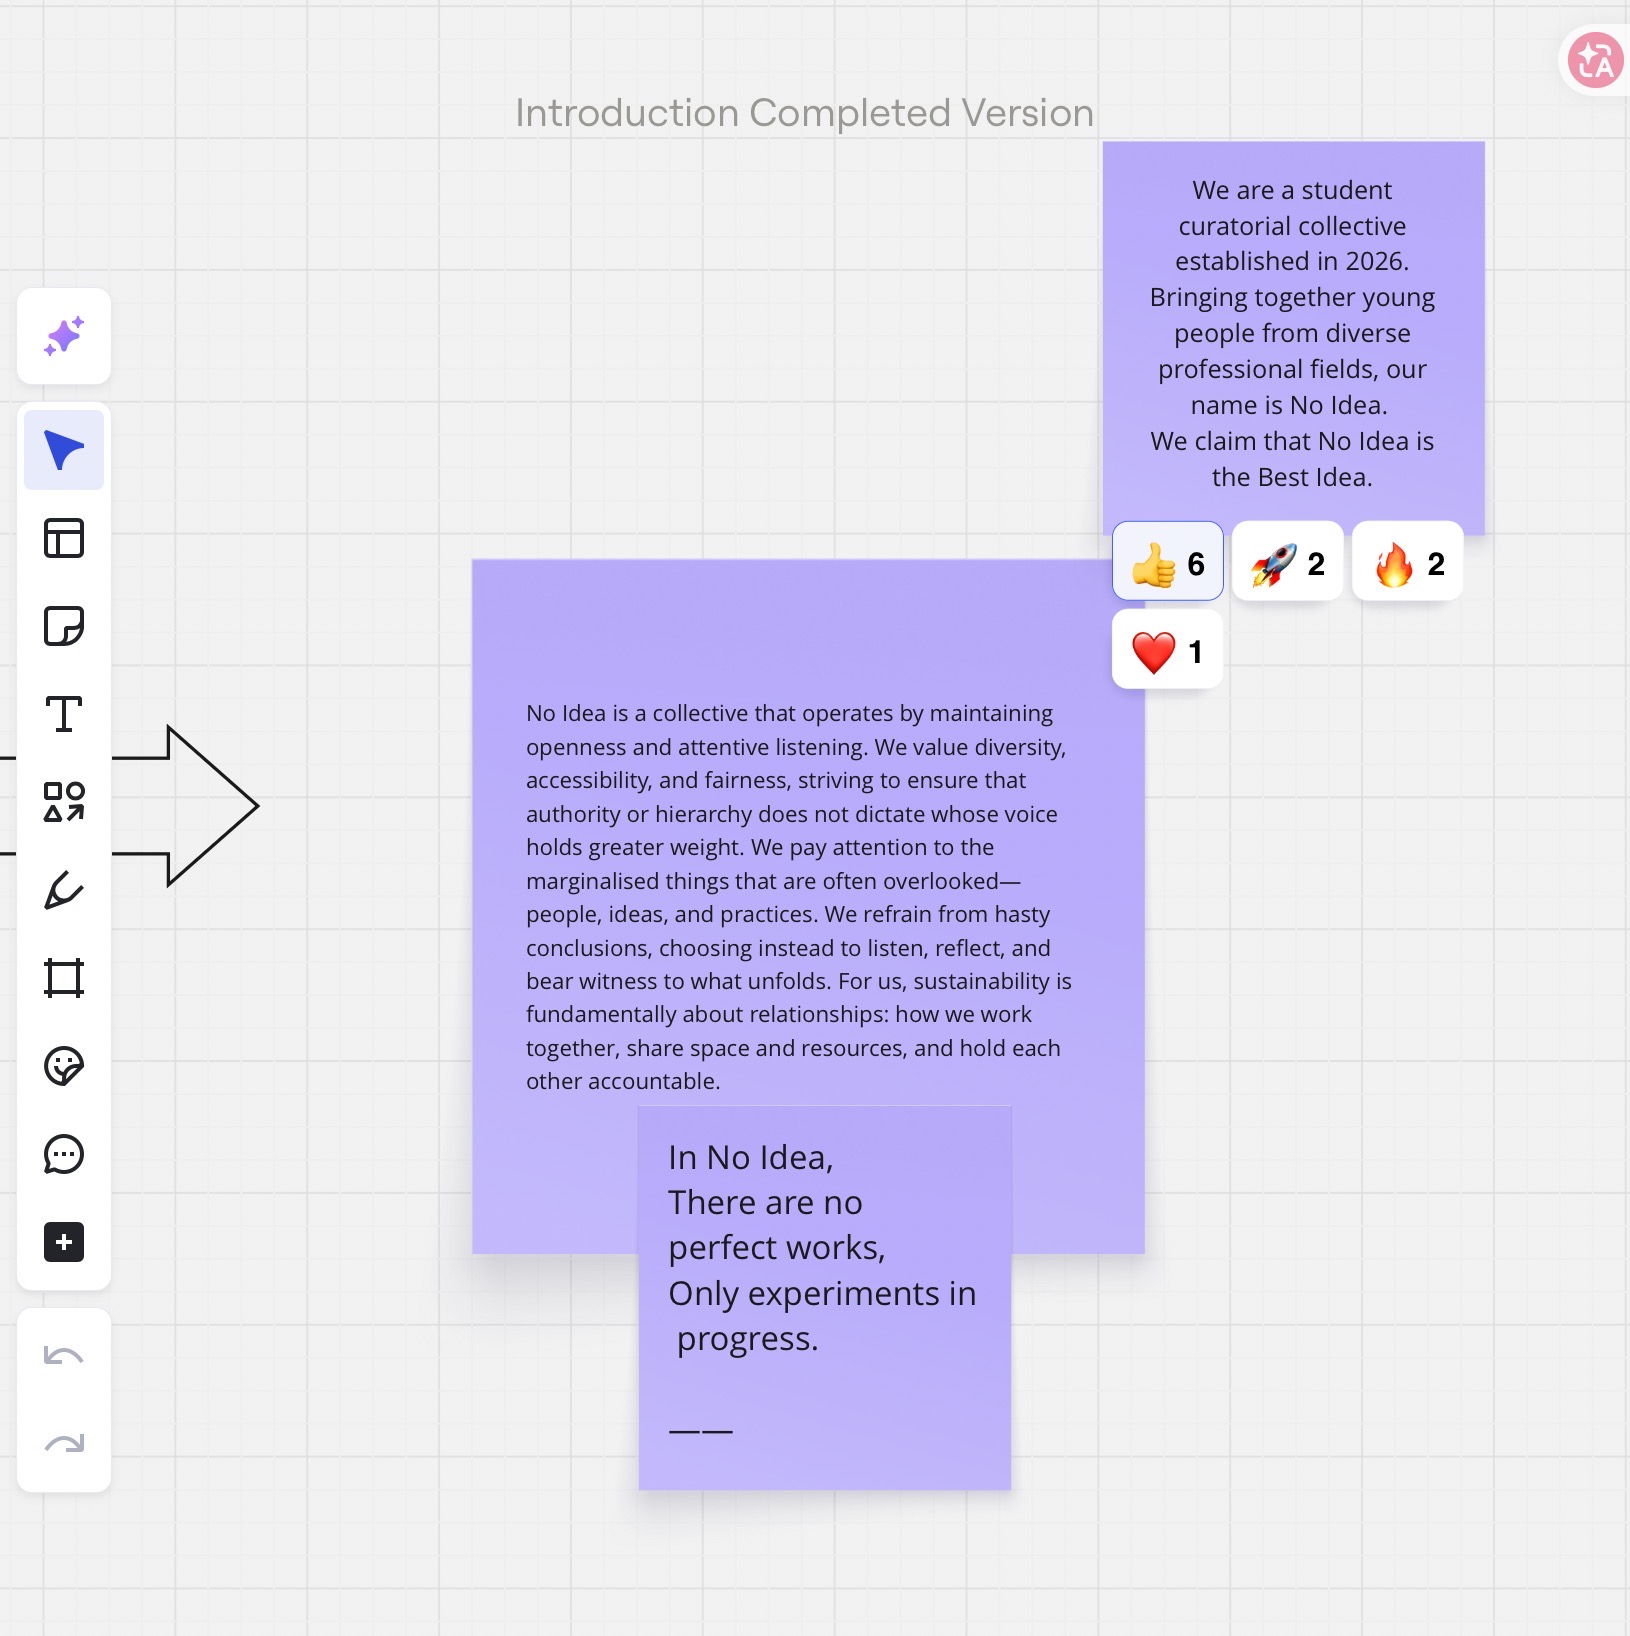Open stickers and emoji tool
Image resolution: width=1630 pixels, height=1636 pixels.
pos(64,1066)
